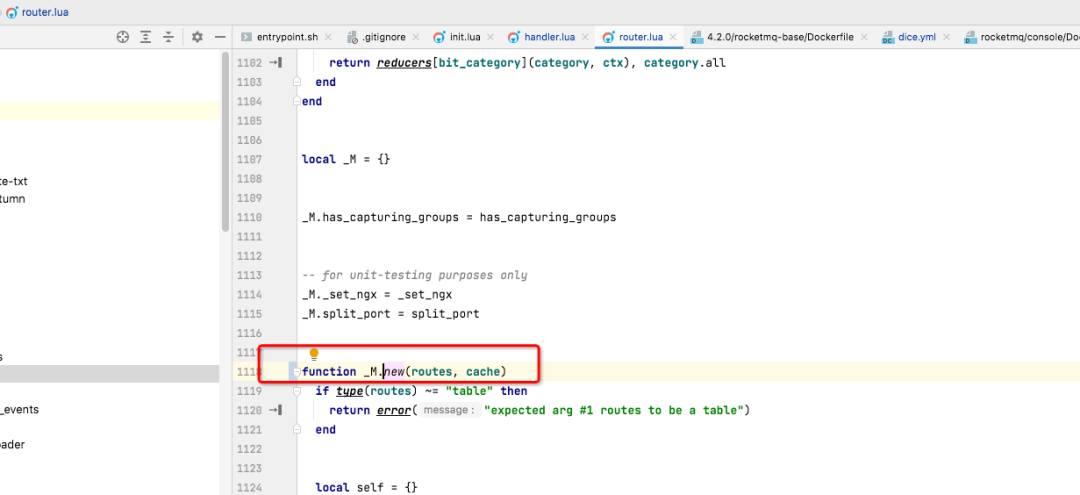Close the 4.2.0/rocketmq-base/Dockerfile tab
Screen dimensions: 1080x495
(864, 37)
